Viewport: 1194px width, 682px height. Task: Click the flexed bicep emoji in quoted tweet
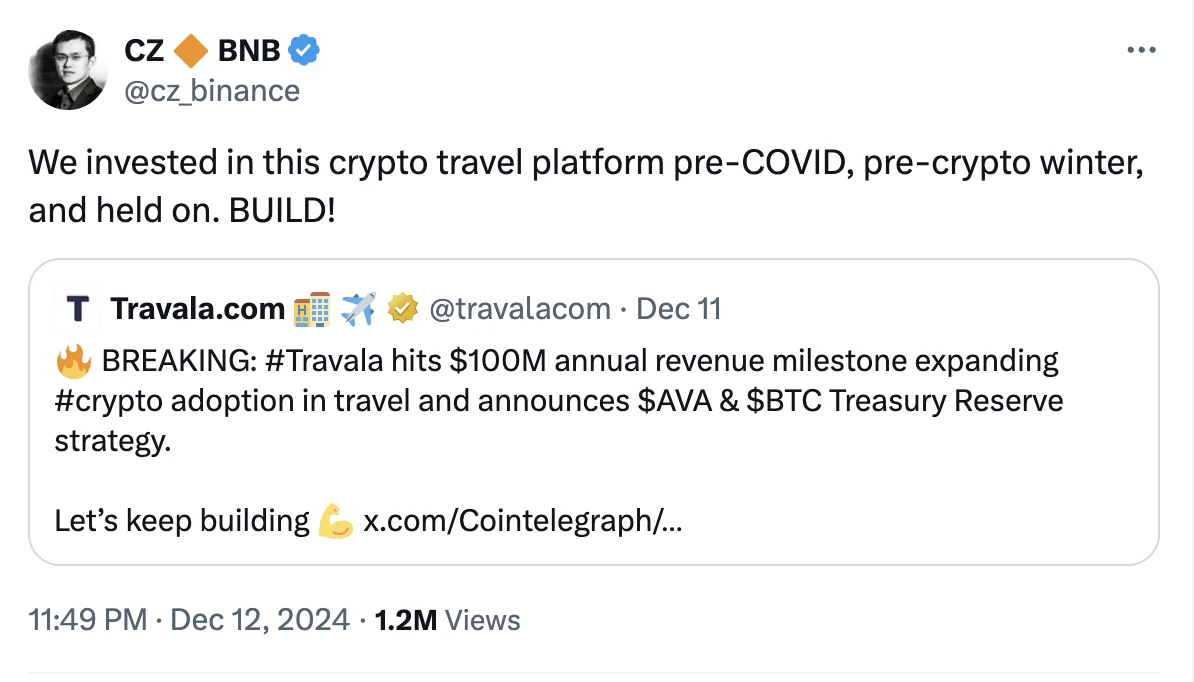click(335, 521)
